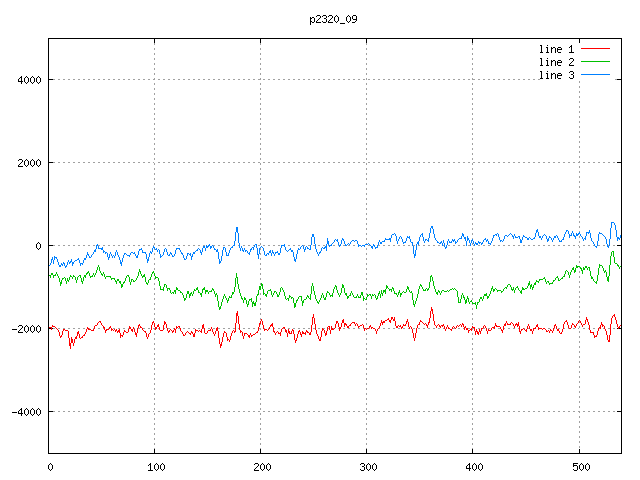
Task: Click the blue line 3 legend sample
Action: pyautogui.click(x=595, y=76)
